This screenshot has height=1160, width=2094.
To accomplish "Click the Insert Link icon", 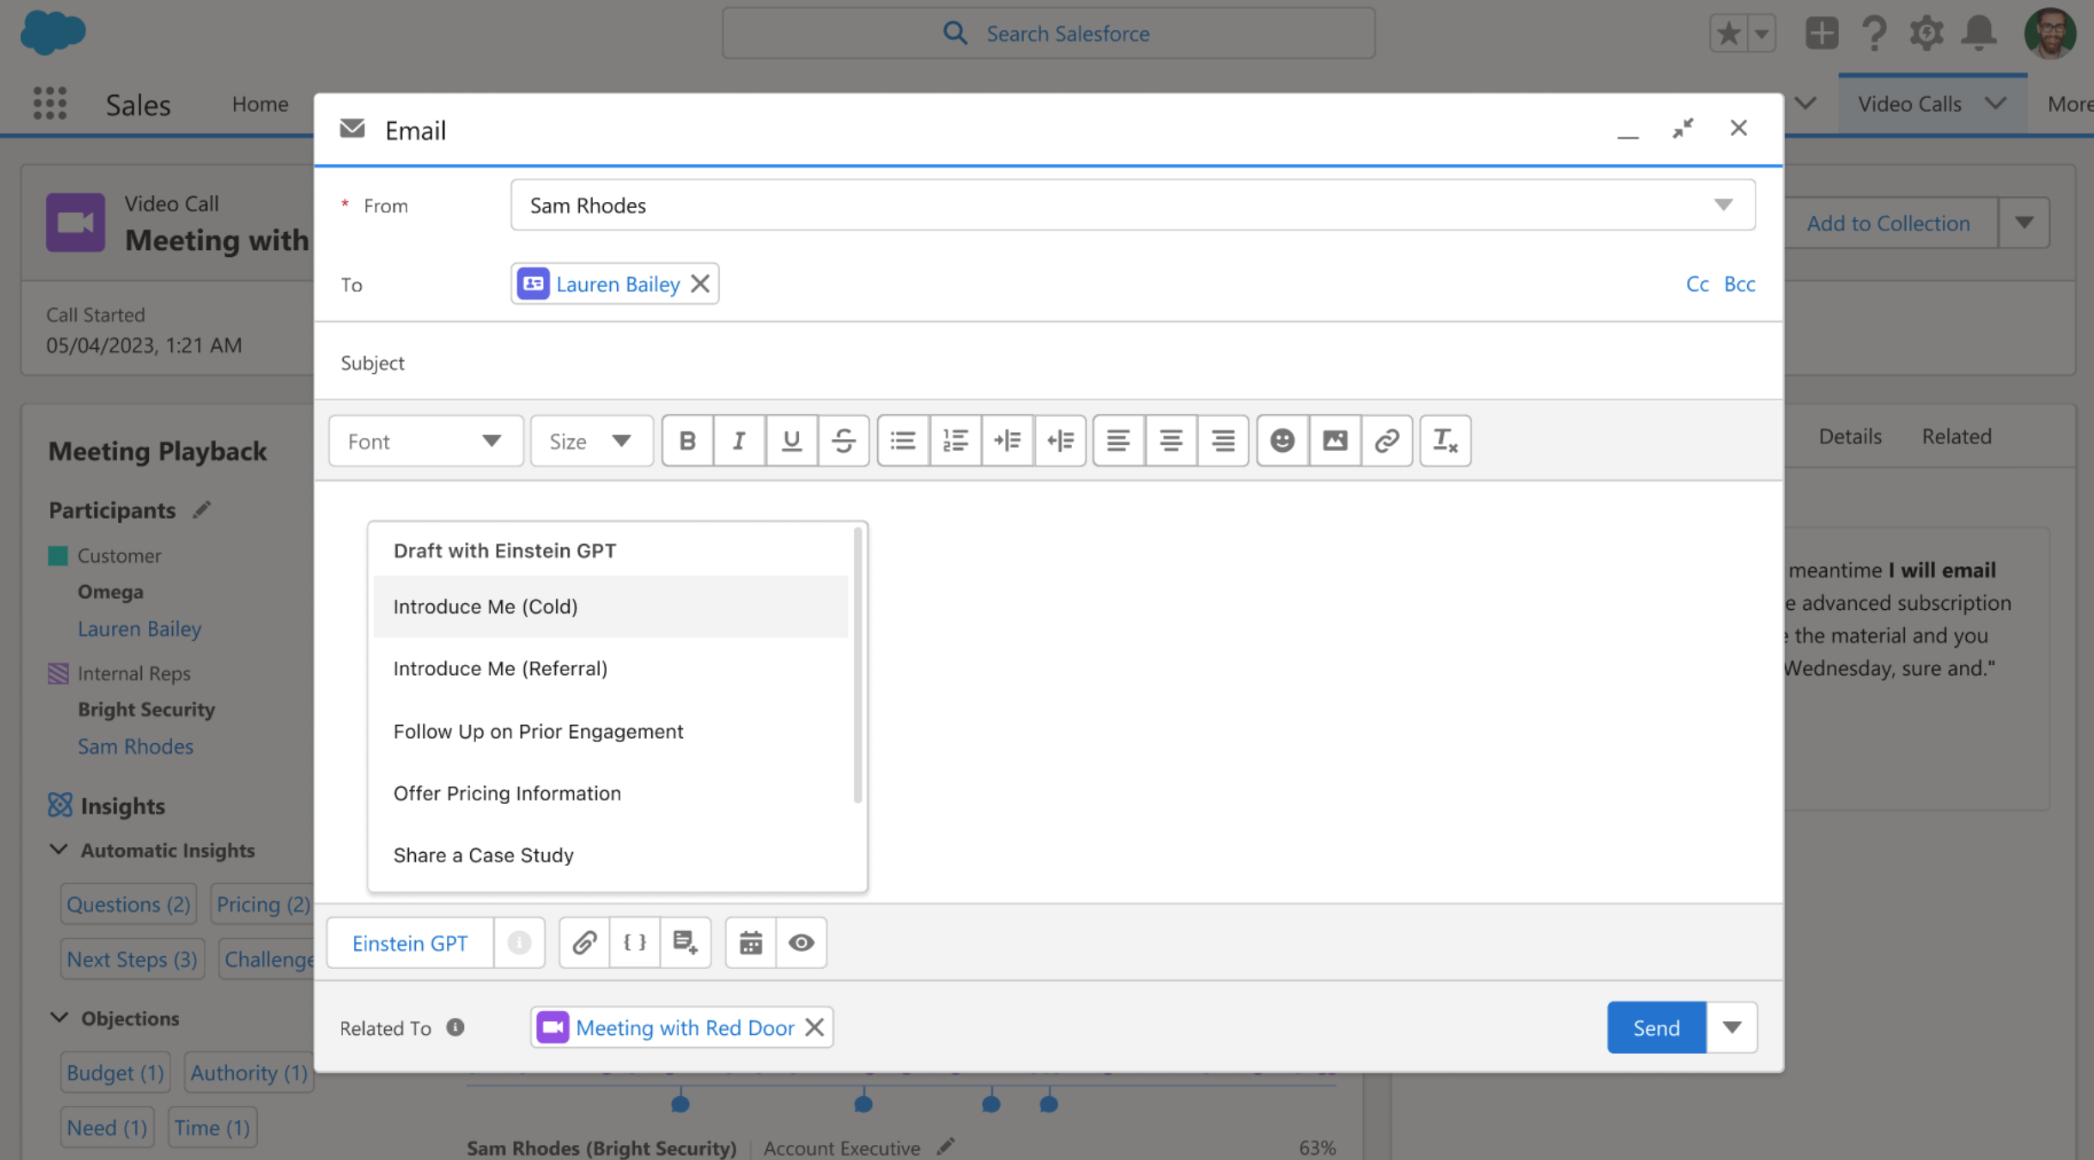I will tap(1384, 439).
